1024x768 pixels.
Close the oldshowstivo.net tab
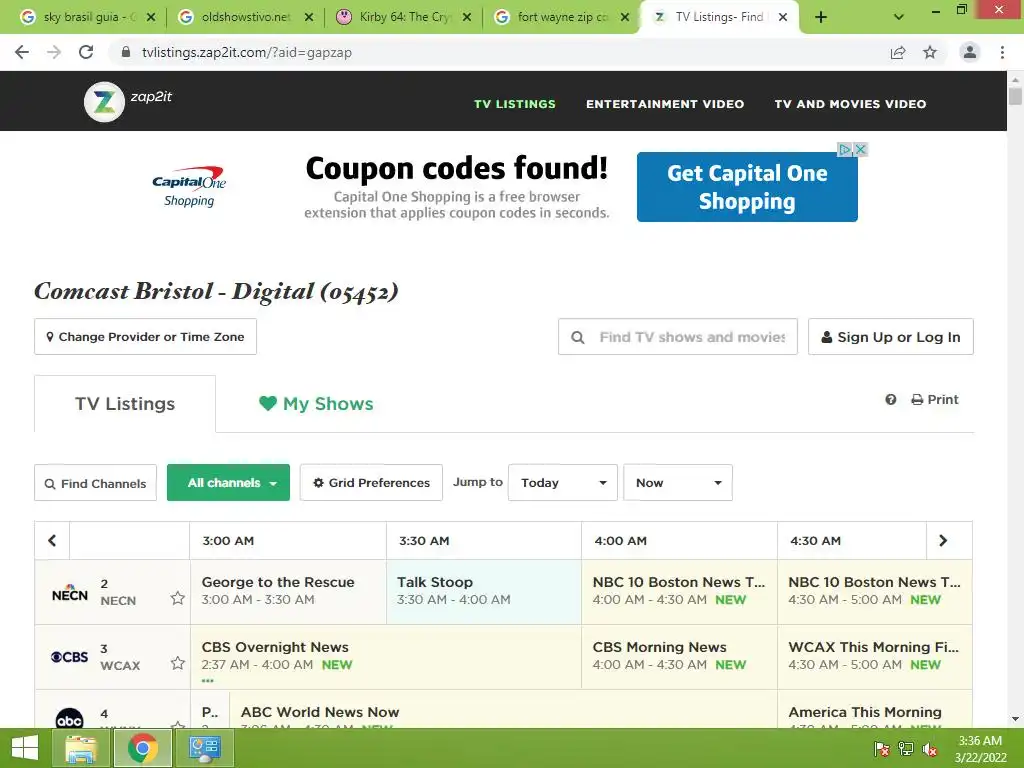click(x=309, y=18)
